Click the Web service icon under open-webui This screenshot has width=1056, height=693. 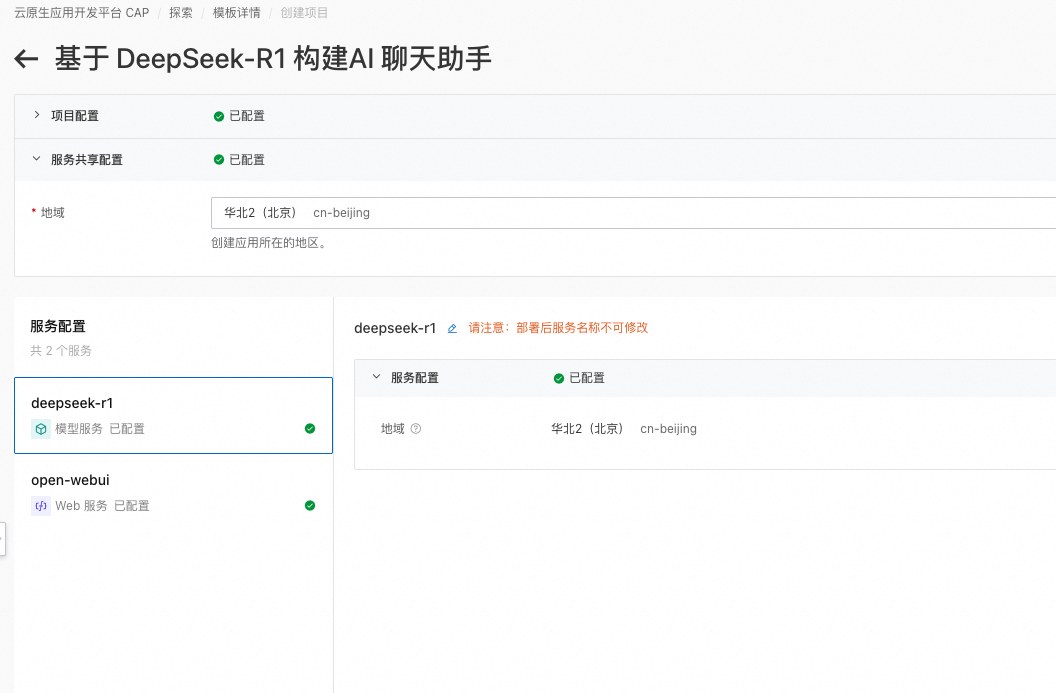[x=40, y=506]
